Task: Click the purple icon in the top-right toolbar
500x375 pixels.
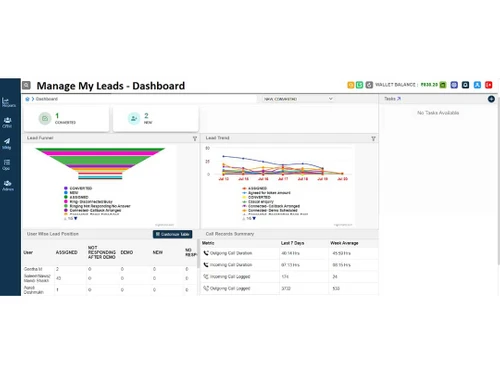Action: (x=454, y=85)
